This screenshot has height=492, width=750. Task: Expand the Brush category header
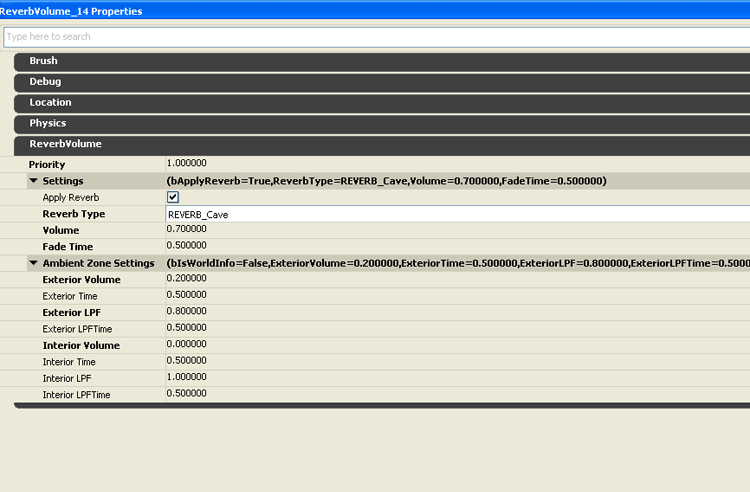pyautogui.click(x=382, y=61)
